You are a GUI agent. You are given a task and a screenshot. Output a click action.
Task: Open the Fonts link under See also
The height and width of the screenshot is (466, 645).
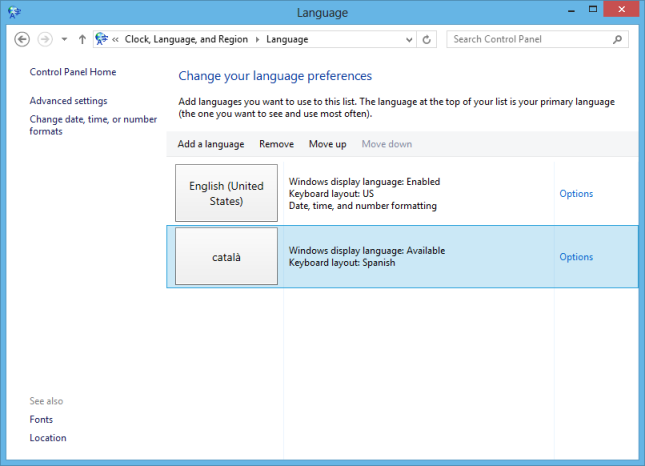[41, 420]
